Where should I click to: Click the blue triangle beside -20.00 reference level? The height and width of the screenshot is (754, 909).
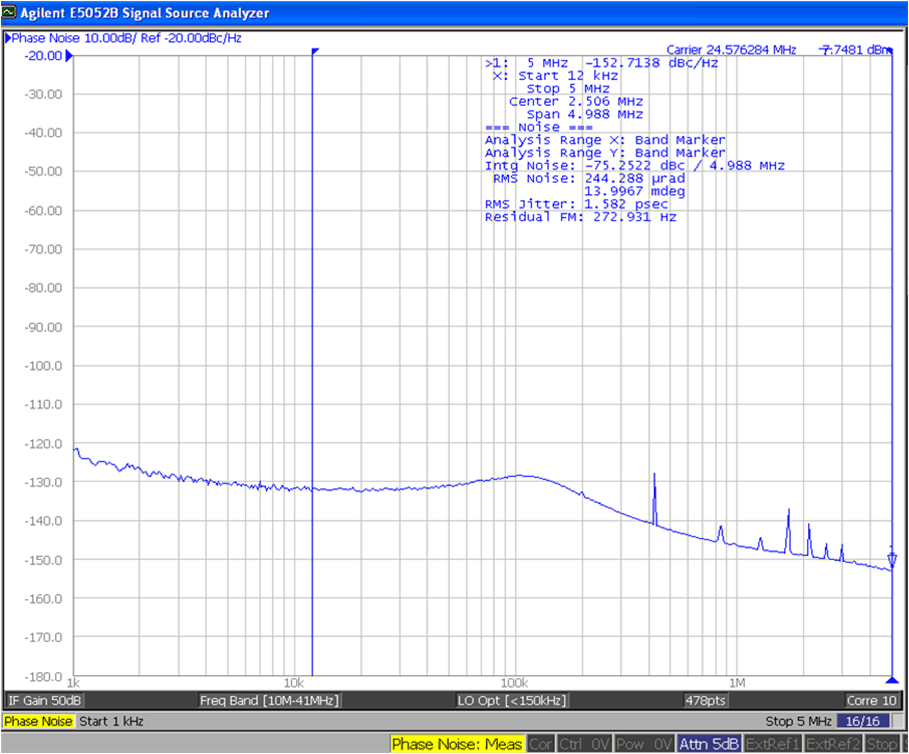click(68, 56)
